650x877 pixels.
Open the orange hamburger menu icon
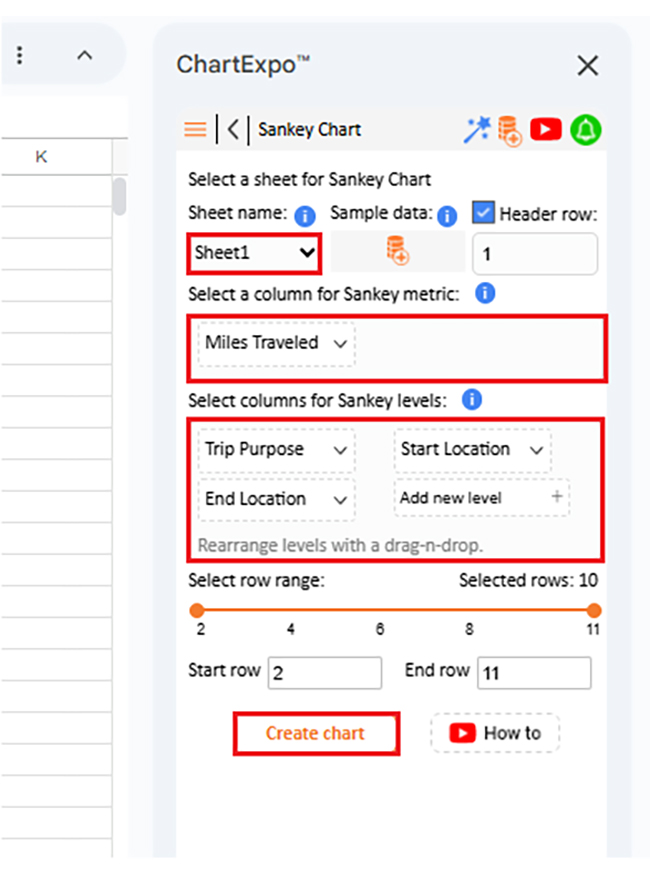pos(195,130)
